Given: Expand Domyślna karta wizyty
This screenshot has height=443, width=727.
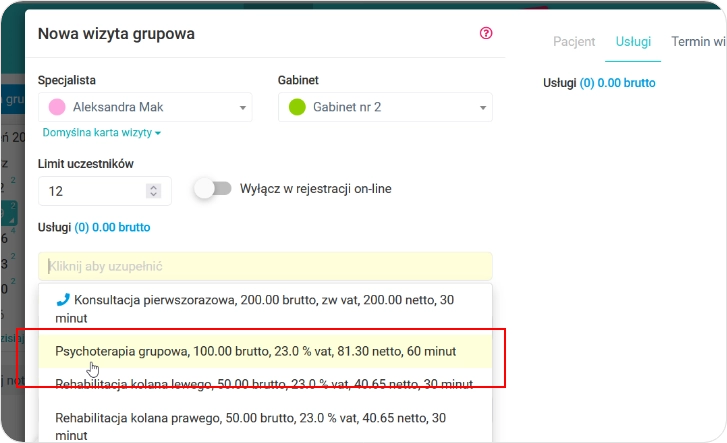Looking at the screenshot, I should pos(101,132).
